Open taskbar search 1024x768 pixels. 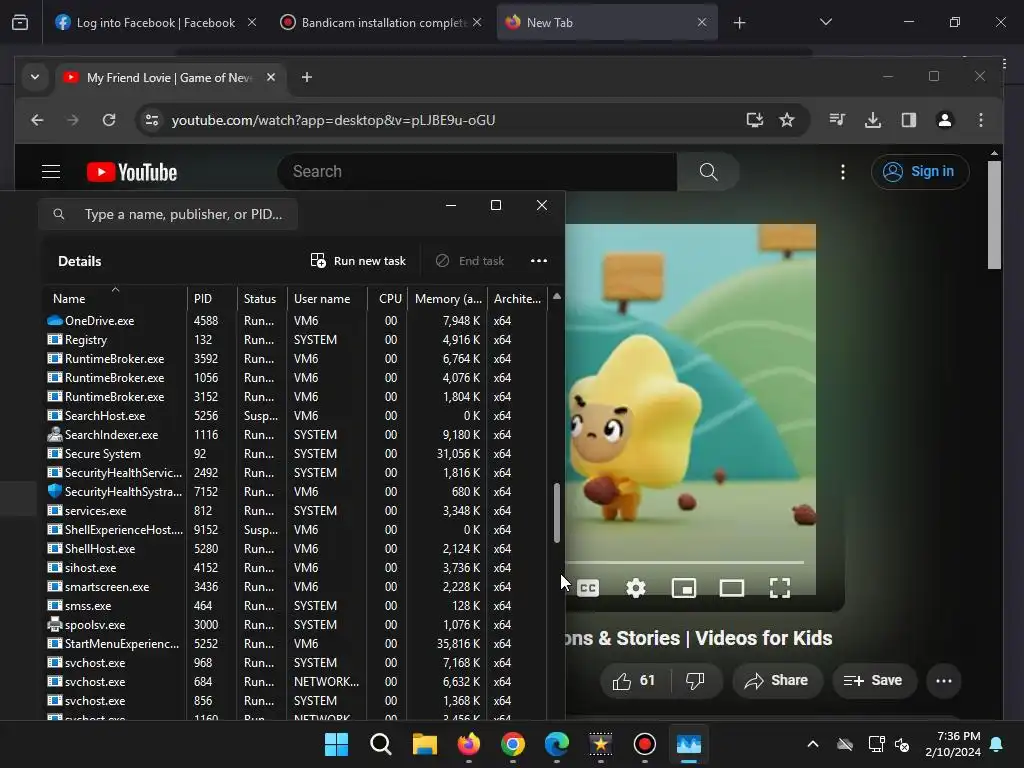381,744
